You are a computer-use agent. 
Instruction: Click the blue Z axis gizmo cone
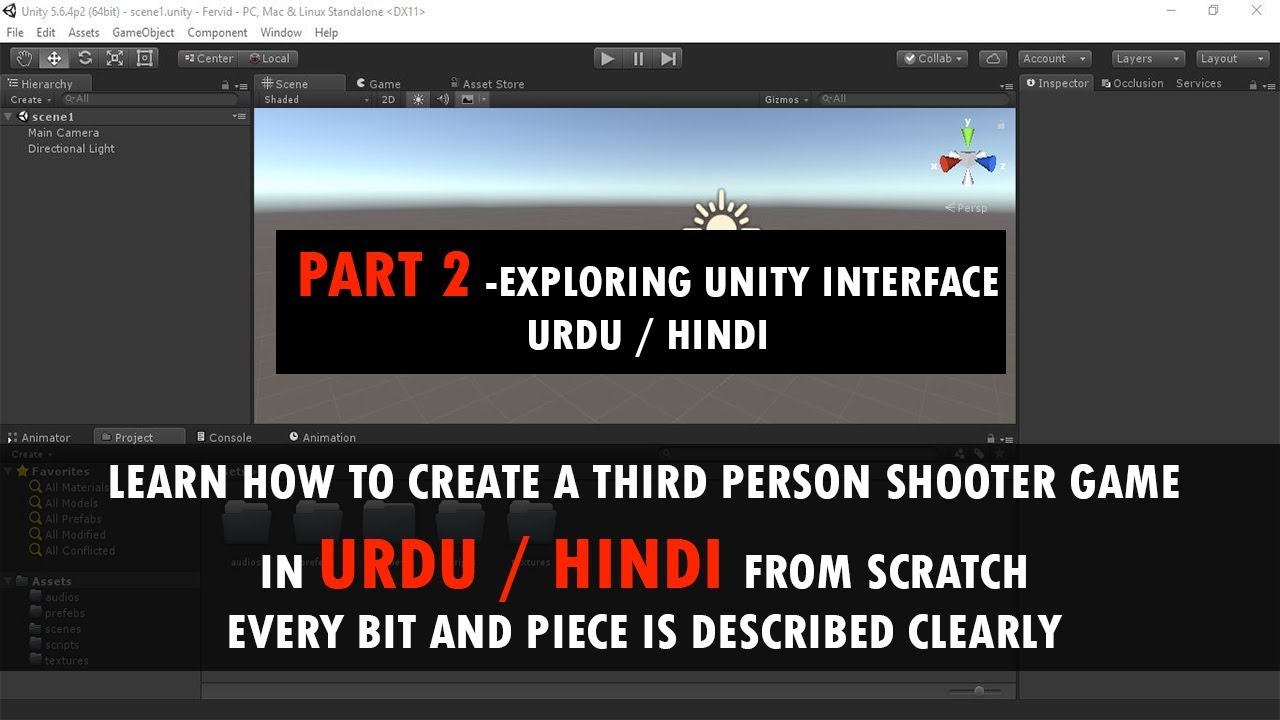click(987, 163)
